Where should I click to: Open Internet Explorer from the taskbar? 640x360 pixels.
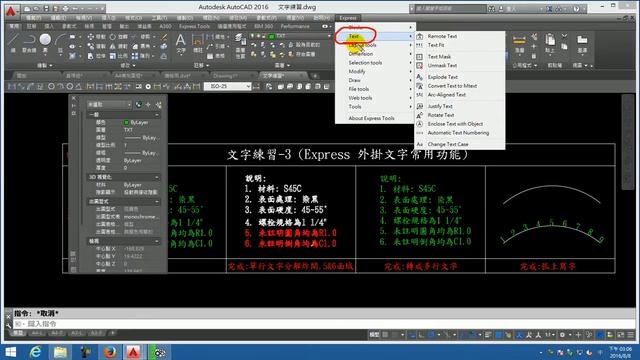pos(36,351)
